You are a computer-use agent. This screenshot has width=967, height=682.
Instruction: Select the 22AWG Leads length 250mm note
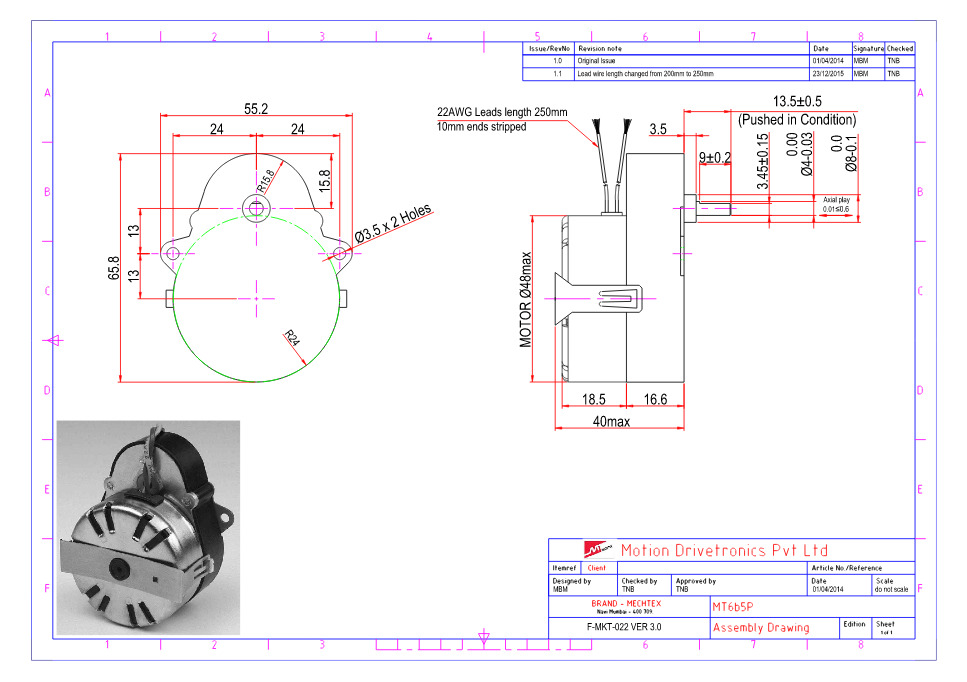coord(502,112)
